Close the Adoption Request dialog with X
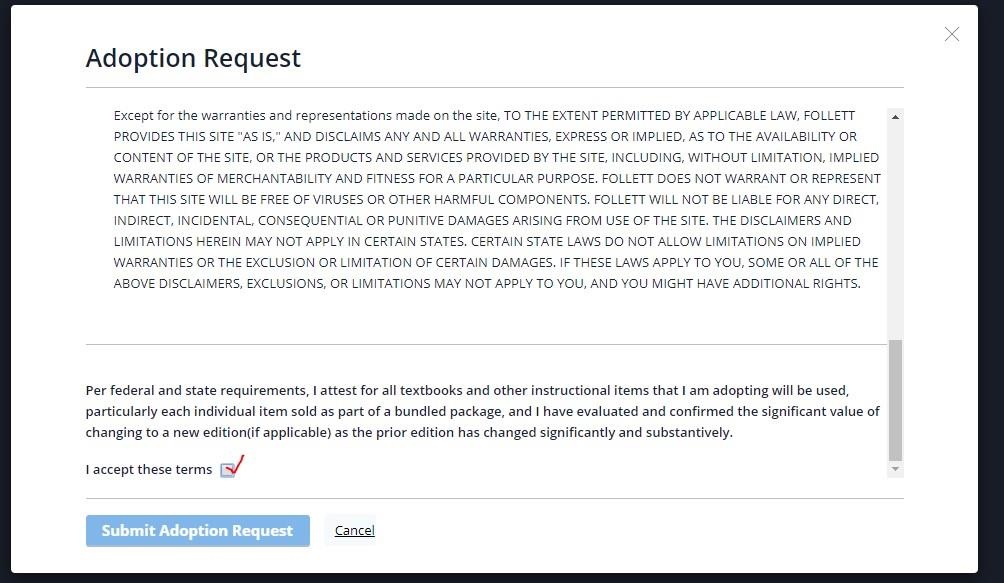 [x=951, y=34]
